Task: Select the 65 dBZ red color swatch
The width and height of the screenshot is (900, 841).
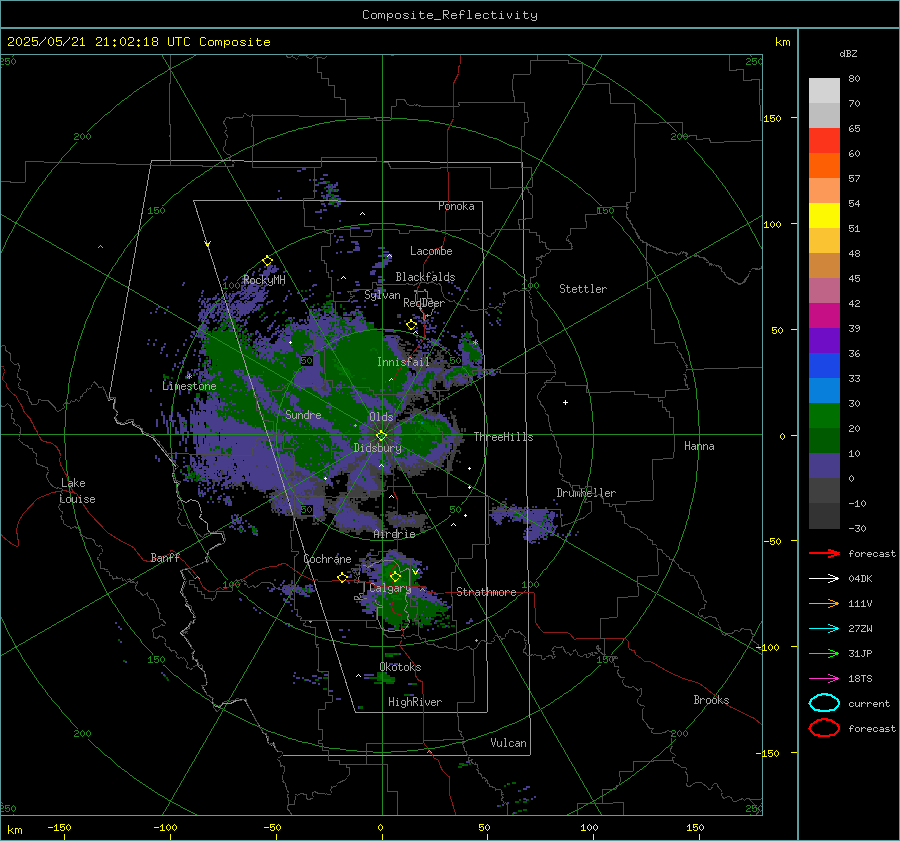Action: (x=824, y=140)
